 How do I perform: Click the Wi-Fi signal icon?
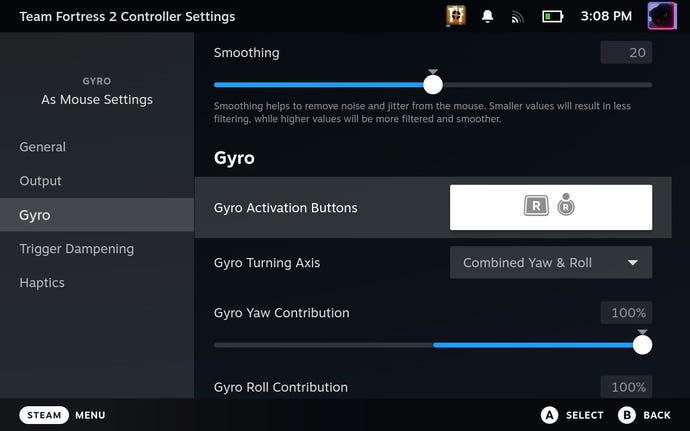pos(517,17)
